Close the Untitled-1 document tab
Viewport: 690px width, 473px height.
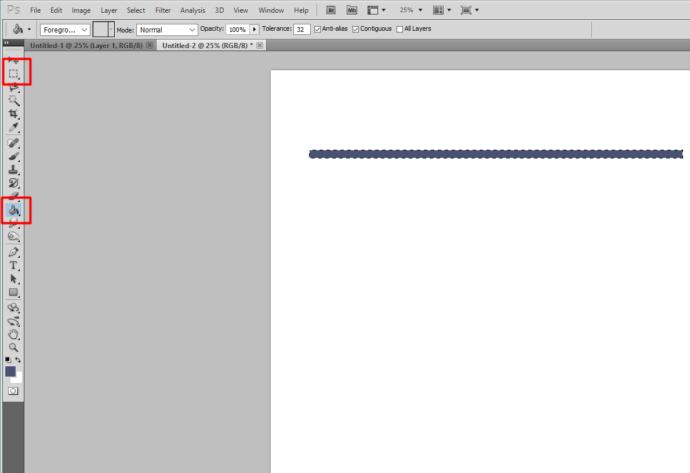(150, 45)
